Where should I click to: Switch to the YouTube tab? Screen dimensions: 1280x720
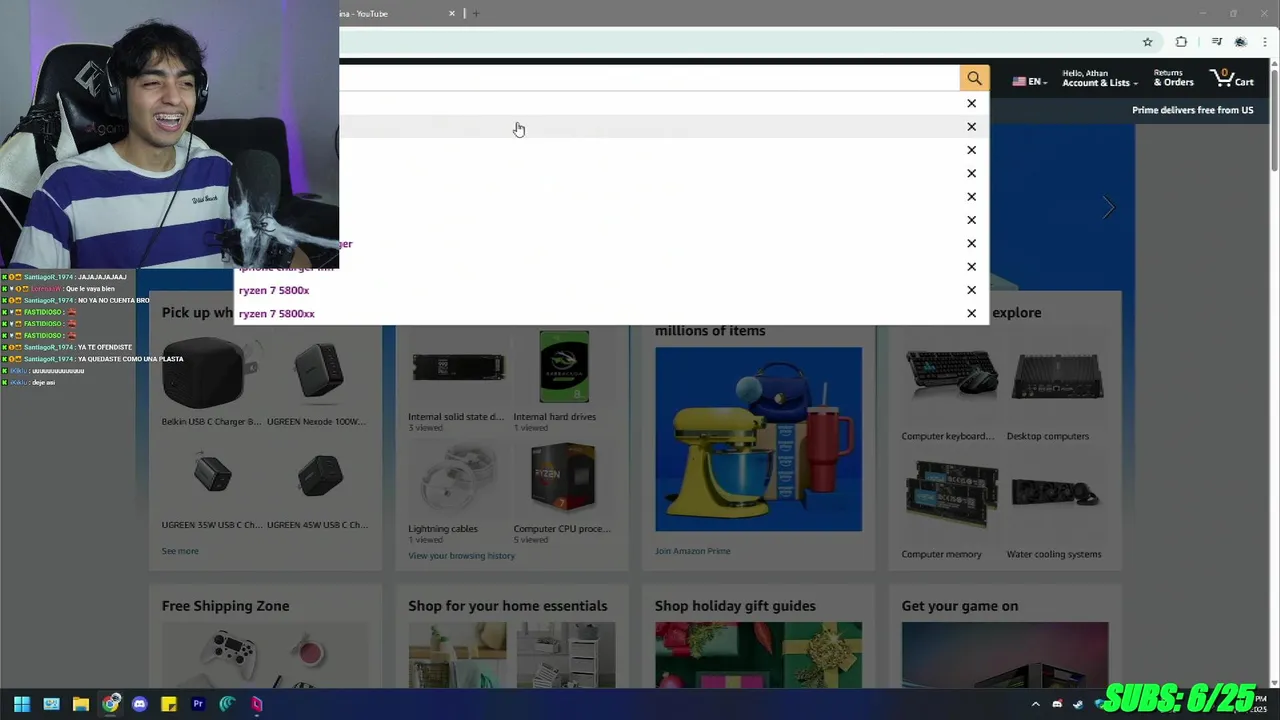(x=400, y=13)
